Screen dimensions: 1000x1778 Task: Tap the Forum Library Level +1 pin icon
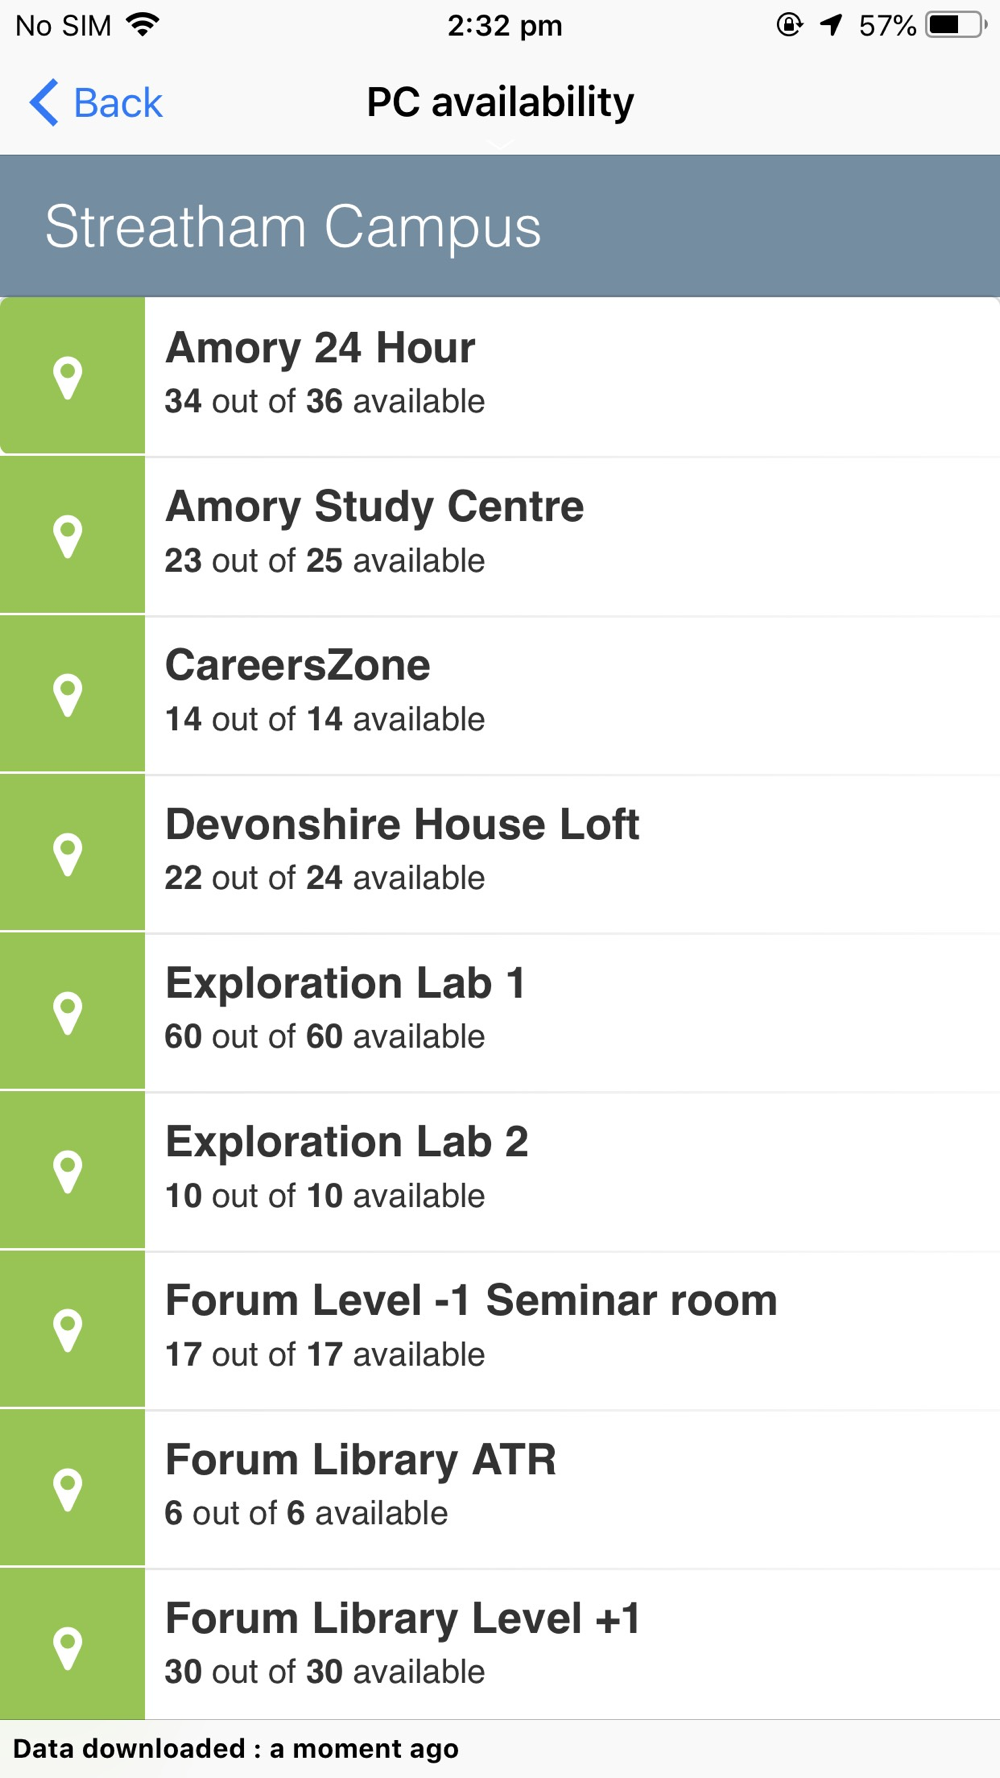click(x=68, y=1648)
